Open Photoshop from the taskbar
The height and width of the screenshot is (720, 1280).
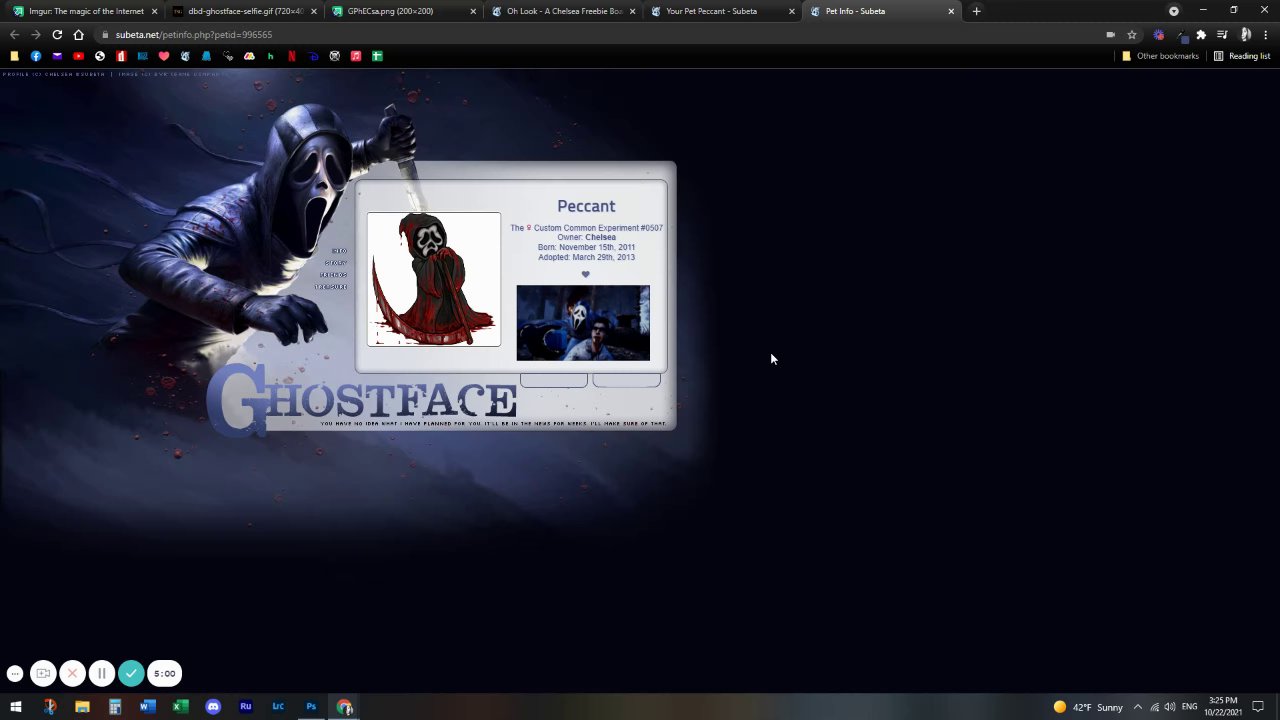[x=311, y=707]
